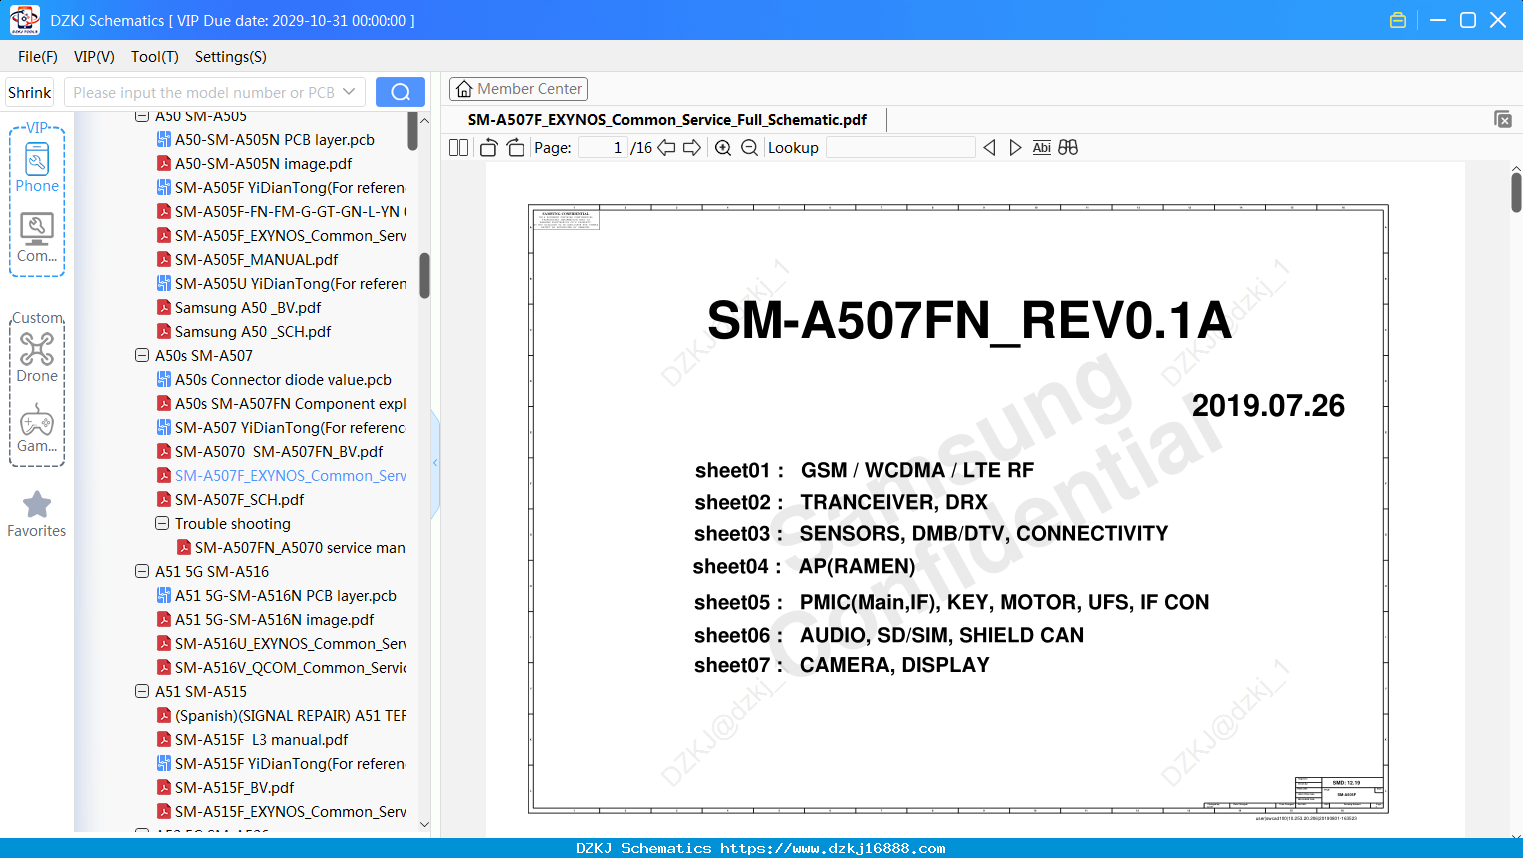Image resolution: width=1523 pixels, height=858 pixels.
Task: Collapse the A51 SM-A515 folder
Action: point(142,691)
